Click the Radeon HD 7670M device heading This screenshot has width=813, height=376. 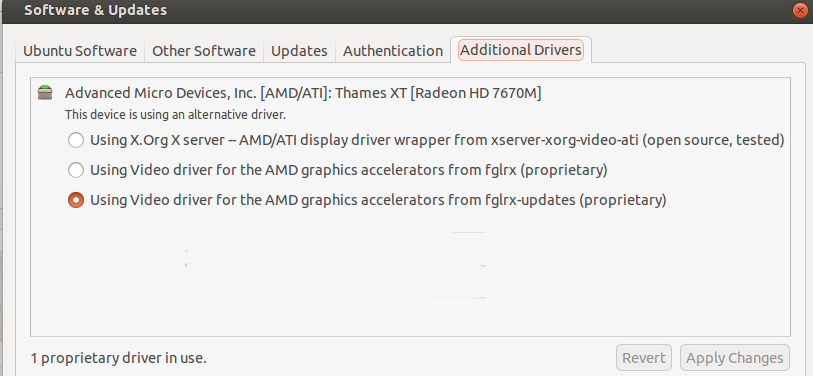click(303, 93)
